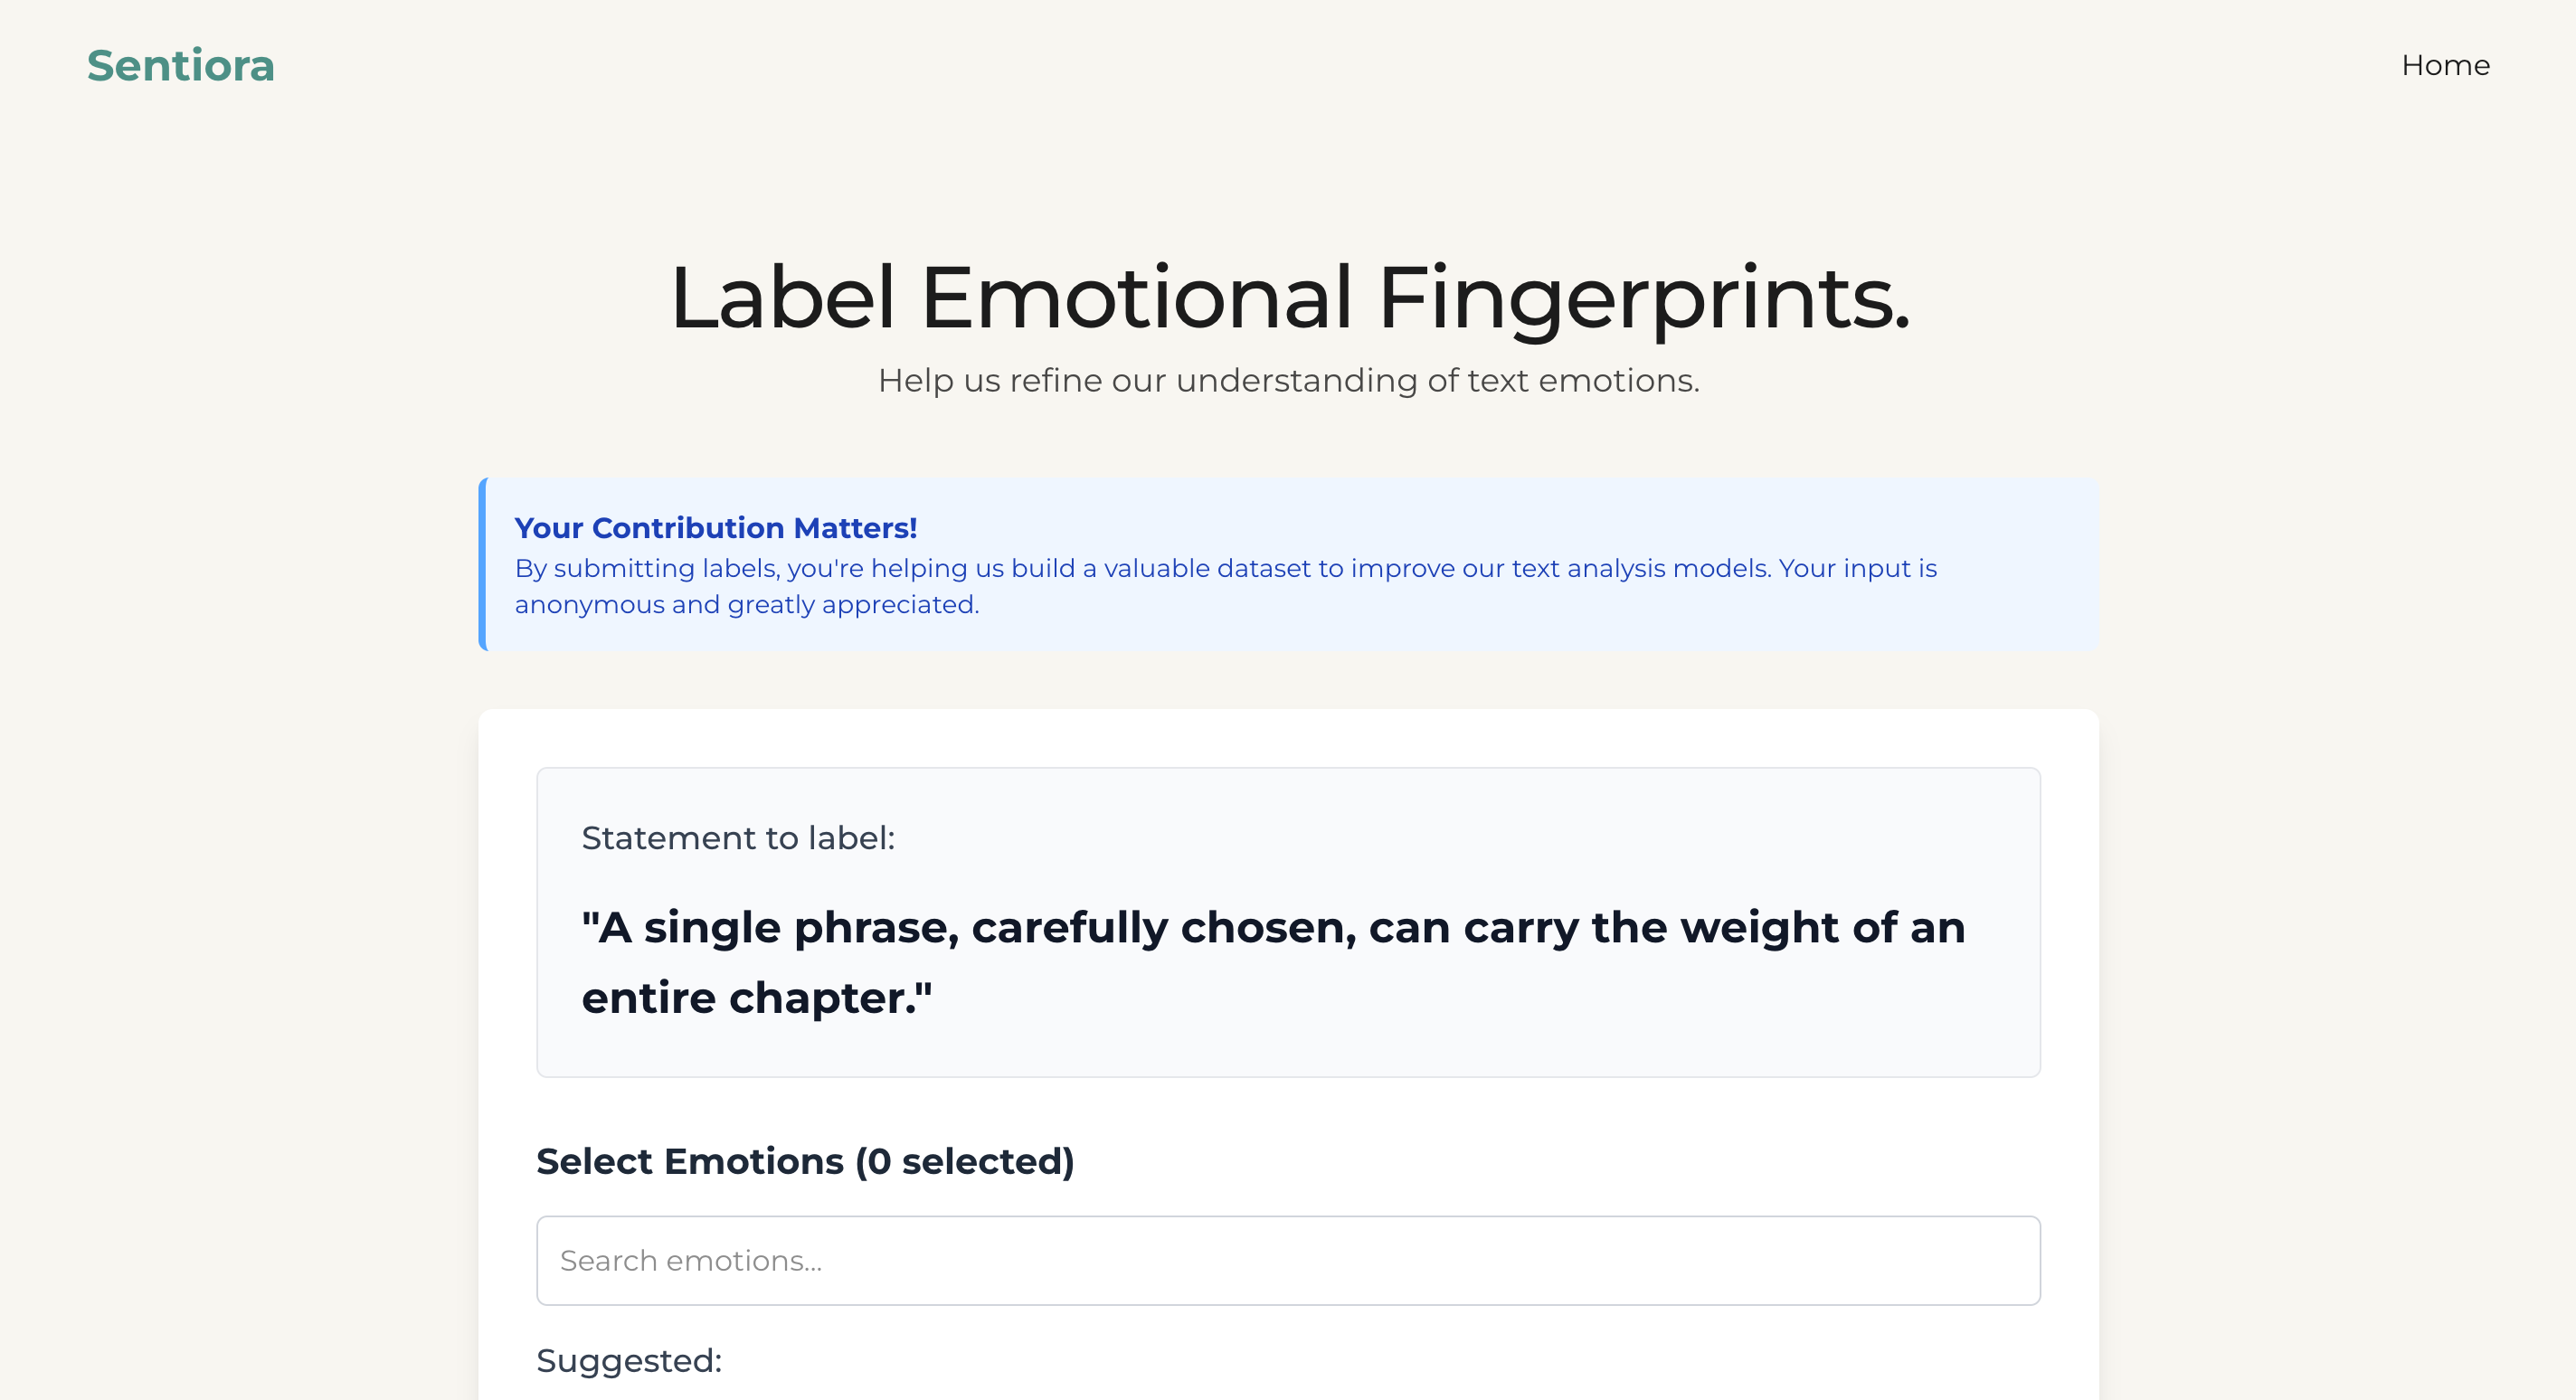The width and height of the screenshot is (2576, 1400).
Task: Click the Statement to label: caption
Action: pos(738,838)
